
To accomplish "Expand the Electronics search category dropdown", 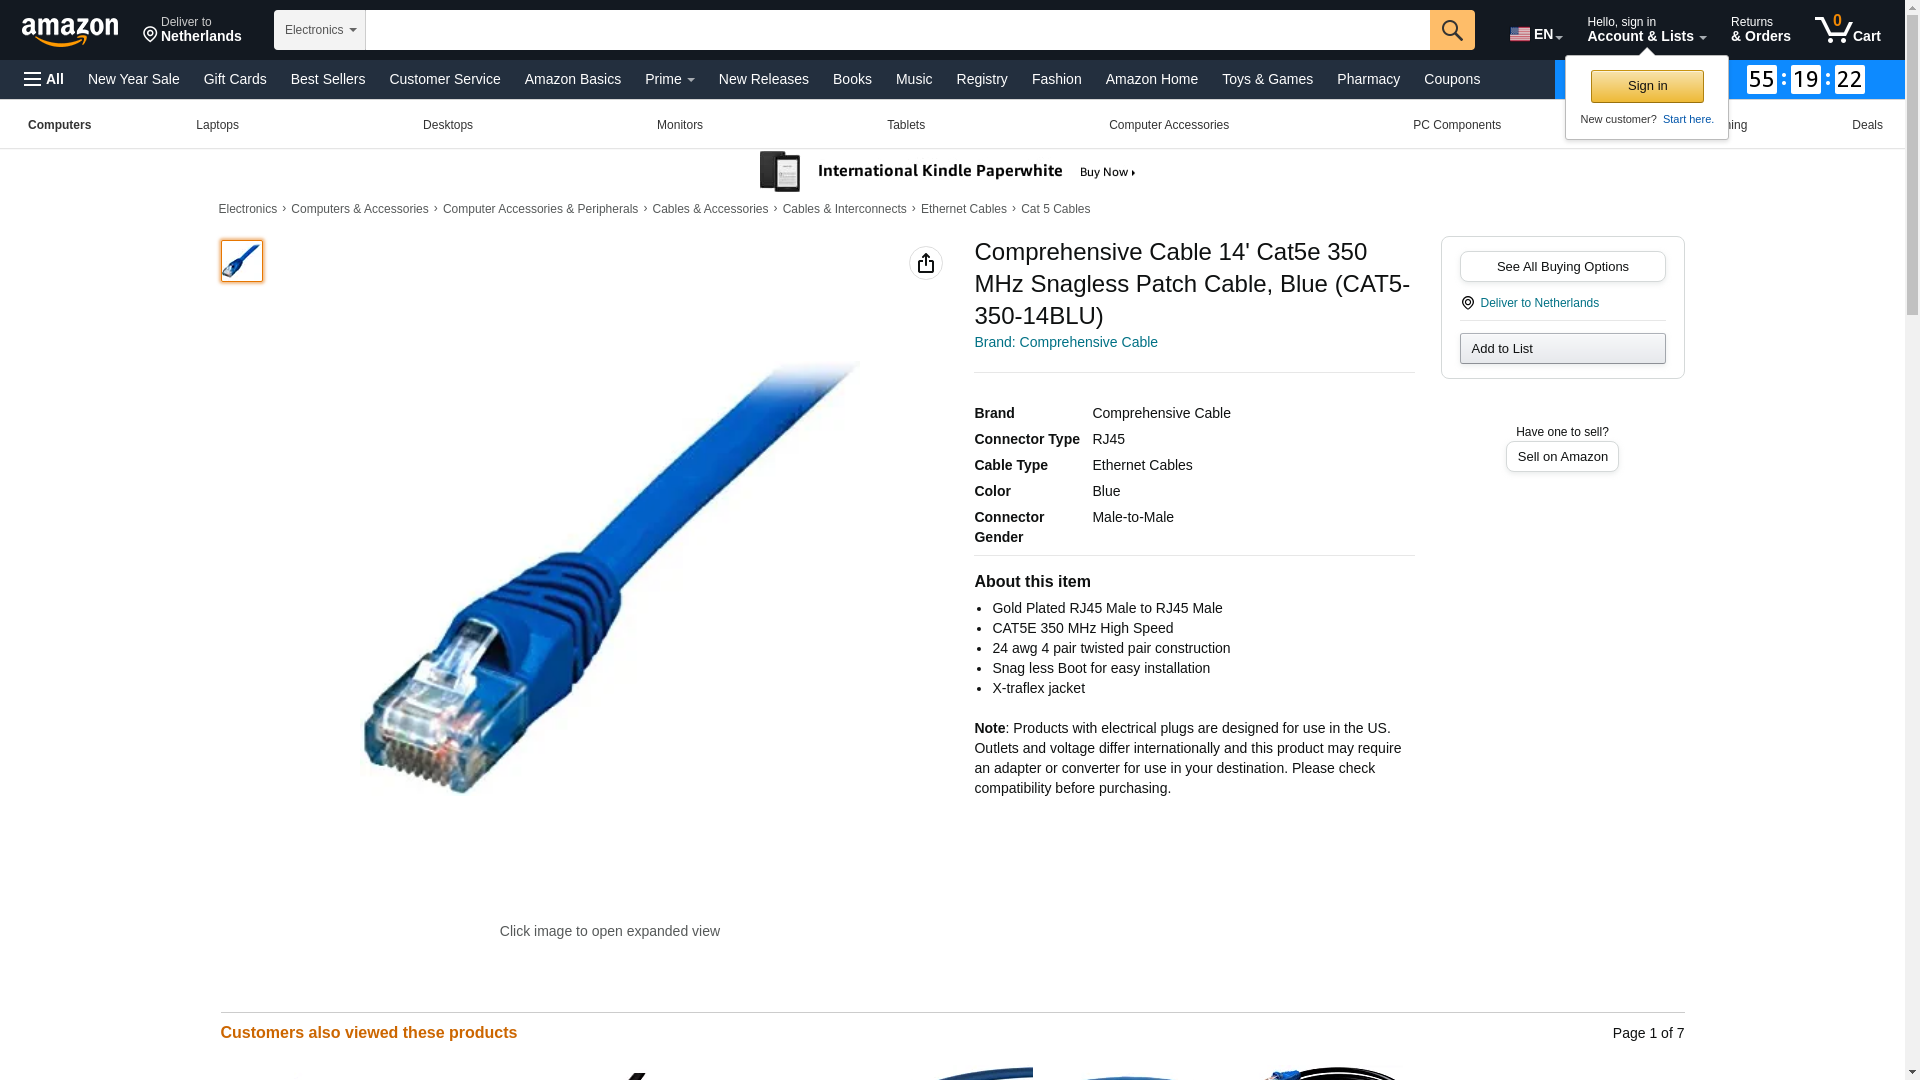I will [320, 30].
